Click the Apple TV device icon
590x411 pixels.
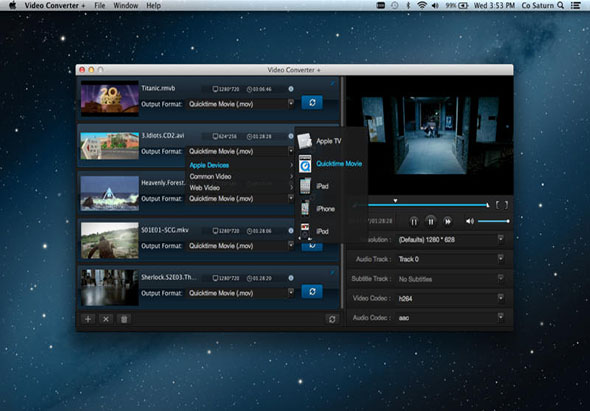tap(304, 141)
